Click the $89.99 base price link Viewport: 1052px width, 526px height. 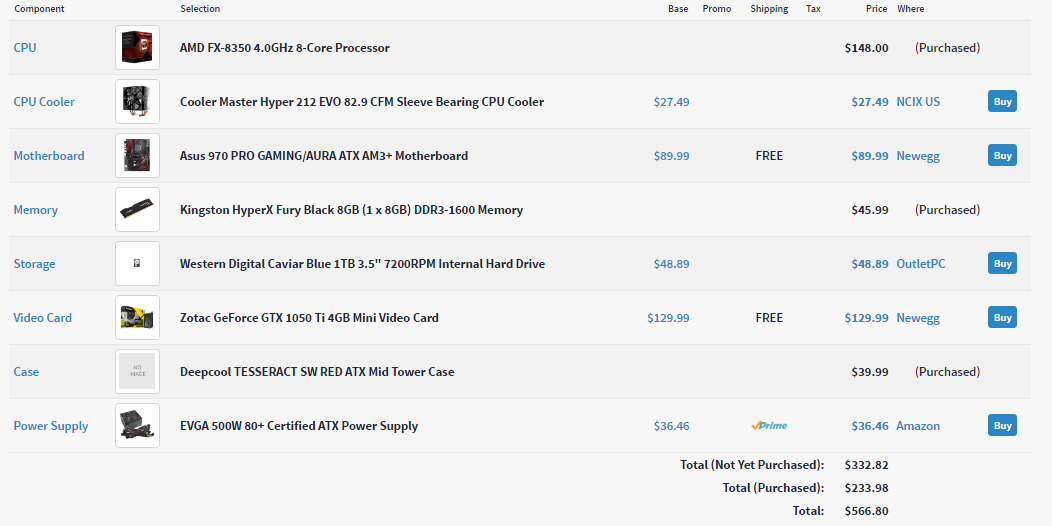[x=672, y=156]
